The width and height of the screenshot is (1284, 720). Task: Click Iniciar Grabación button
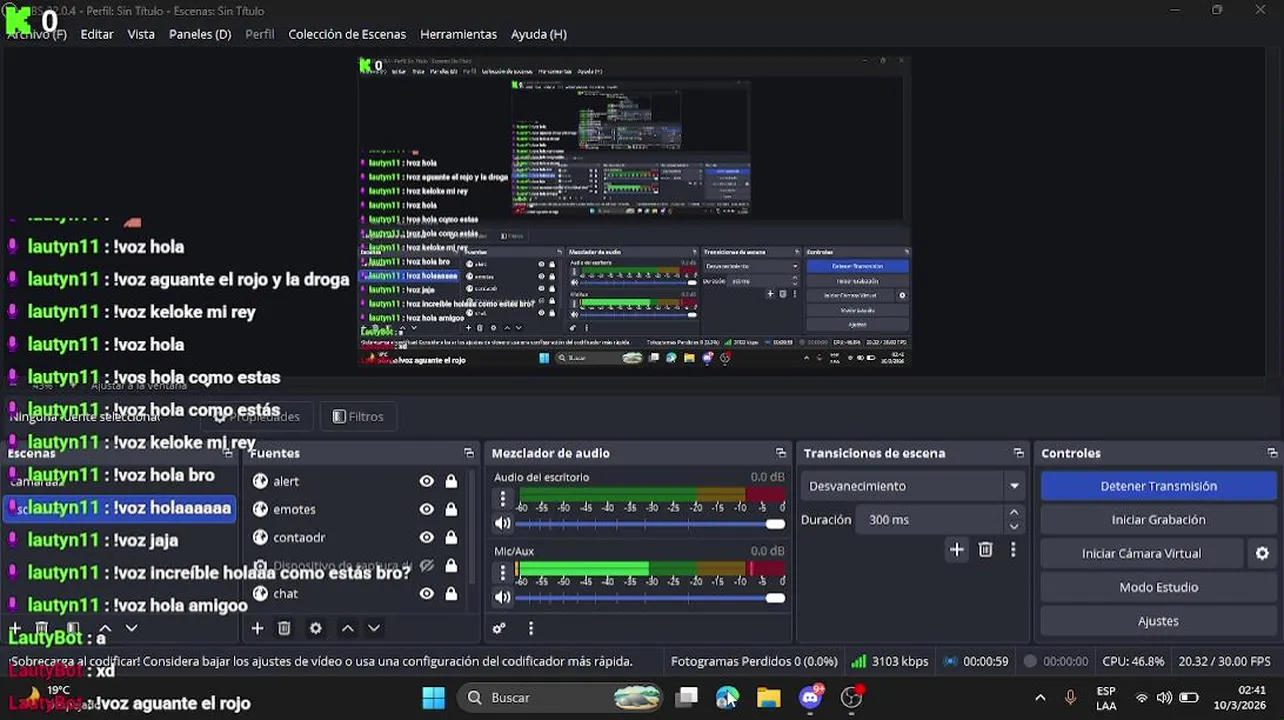click(x=1158, y=520)
